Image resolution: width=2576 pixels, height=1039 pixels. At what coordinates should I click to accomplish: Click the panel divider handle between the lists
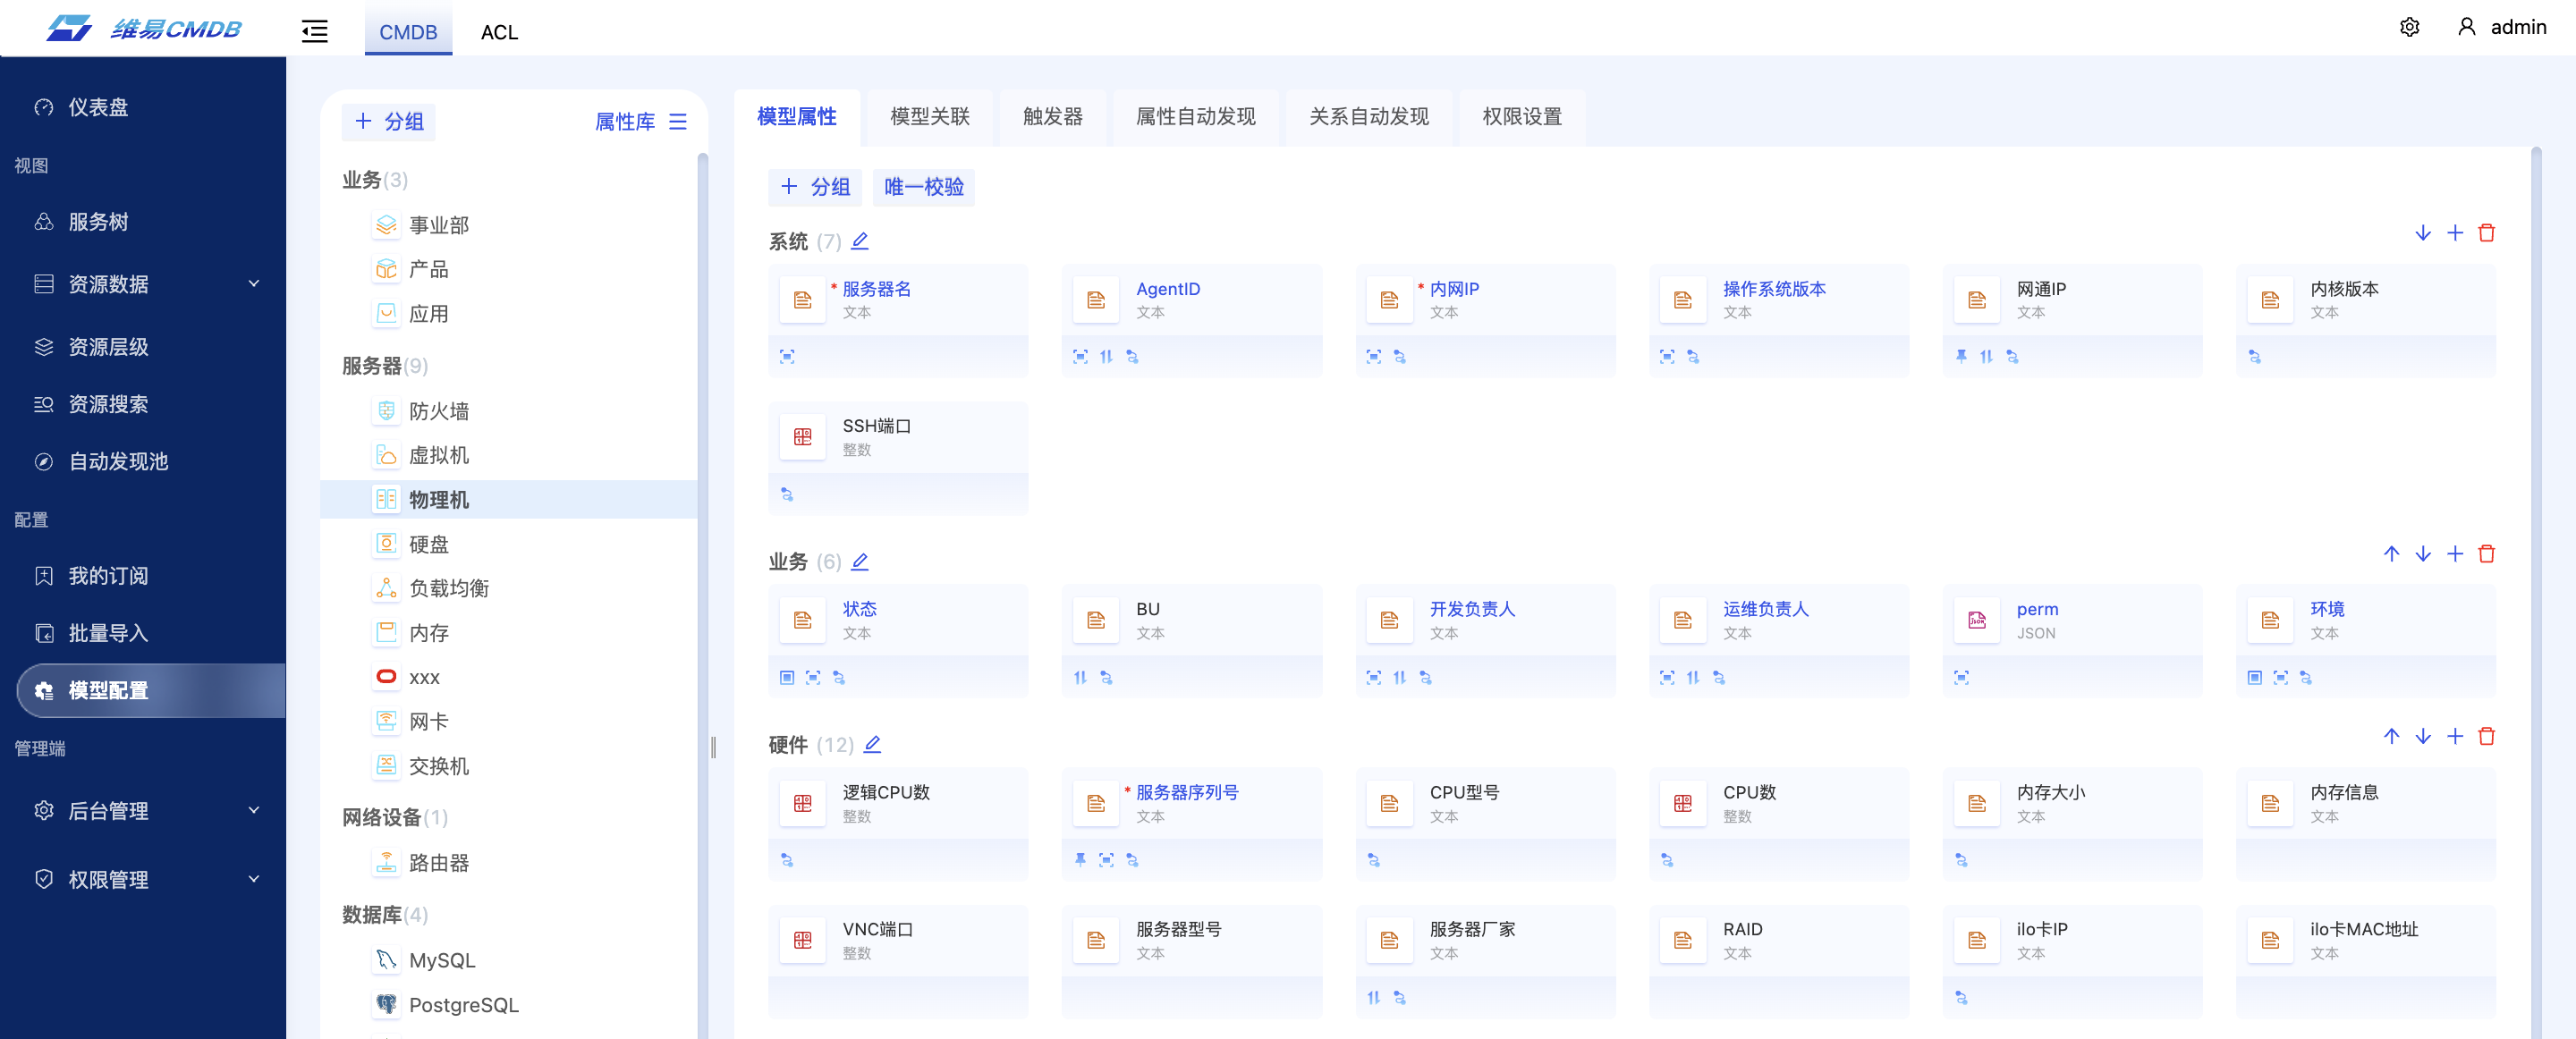click(x=713, y=747)
